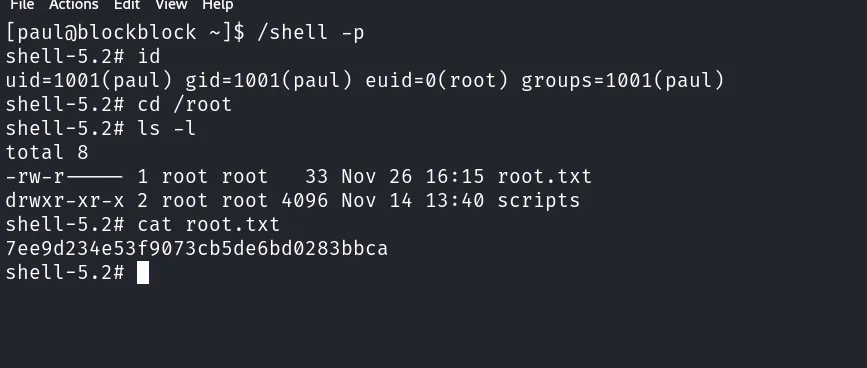The height and width of the screenshot is (368, 867).
Task: Open the View menu
Action: pyautogui.click(x=171, y=5)
